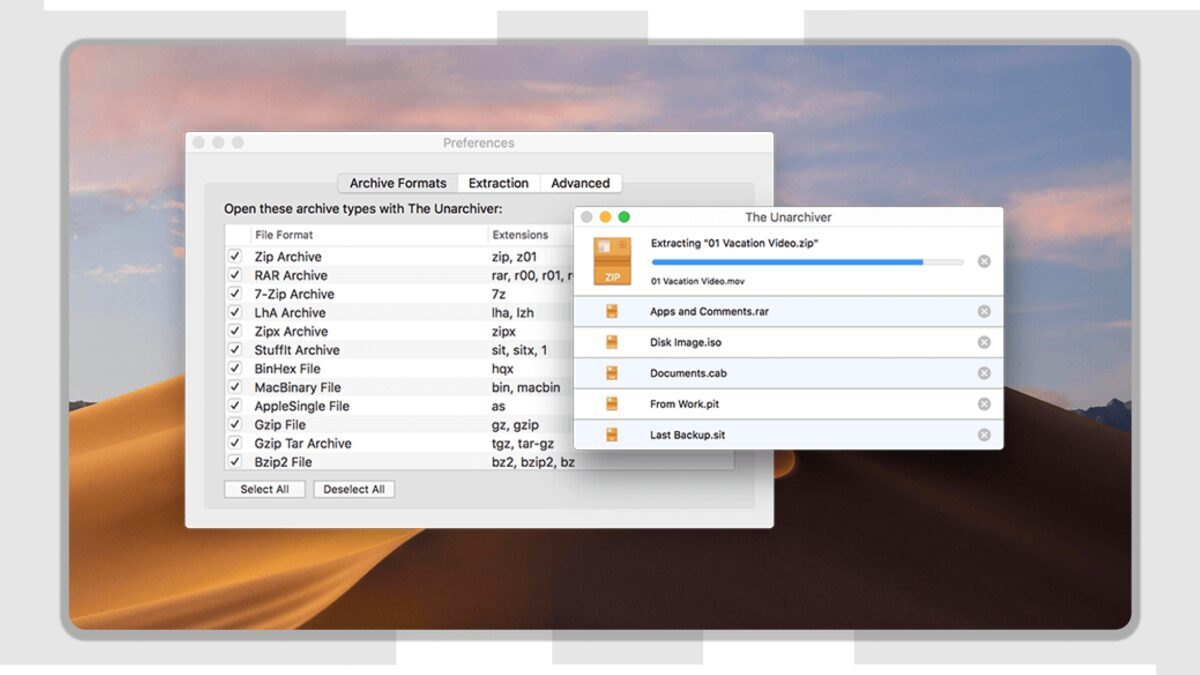Click the 7-Zip Archive format name
Screen dimensions: 1200x675
pos(295,294)
